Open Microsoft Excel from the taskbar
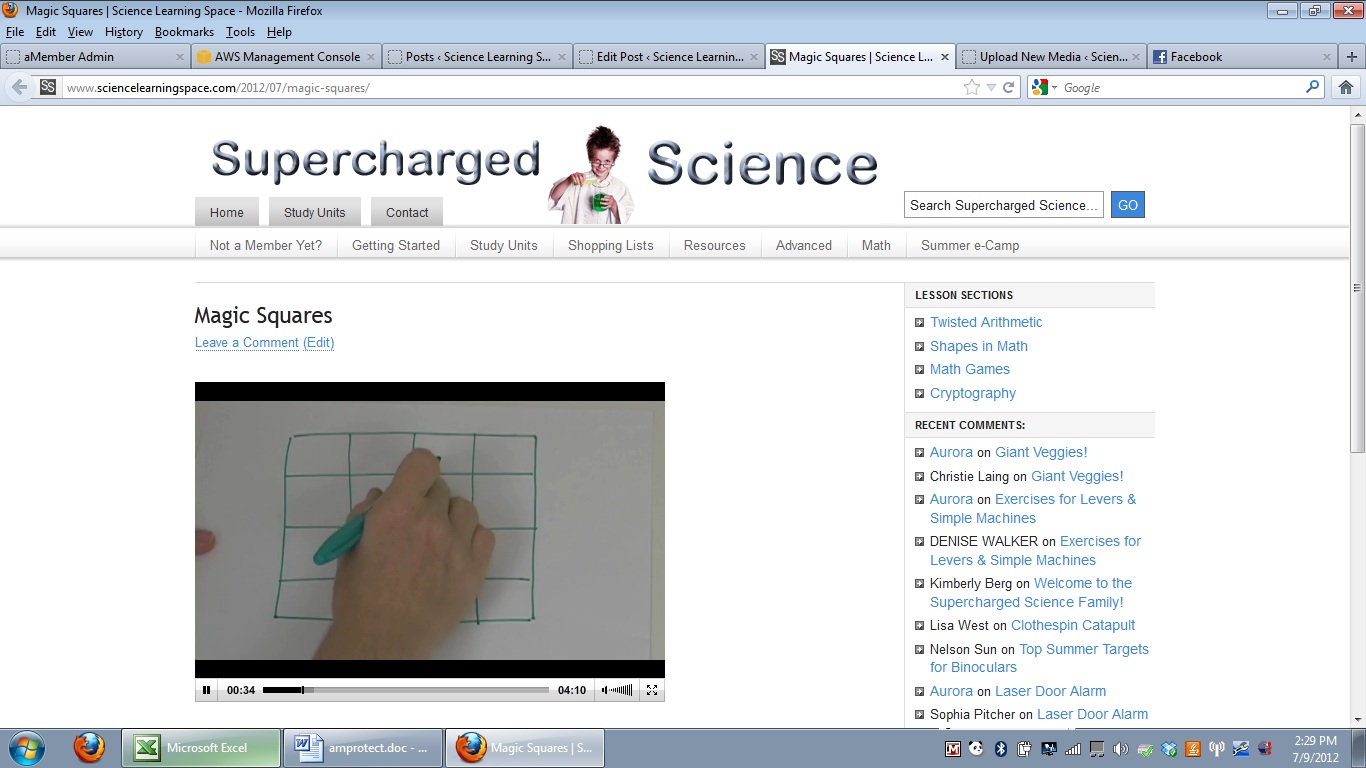The height and width of the screenshot is (768, 1366). pyautogui.click(x=201, y=748)
